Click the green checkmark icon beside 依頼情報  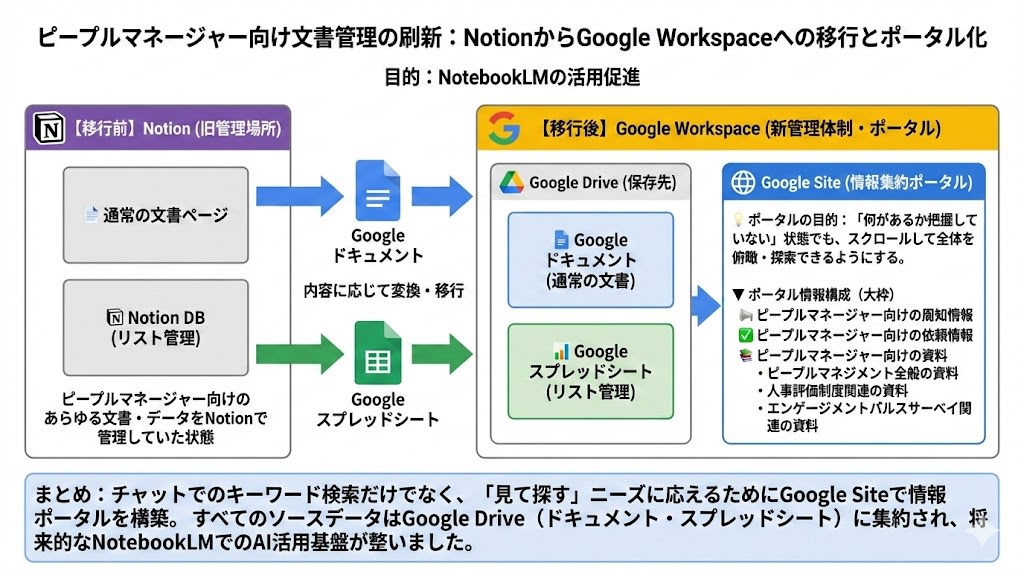pos(746,335)
